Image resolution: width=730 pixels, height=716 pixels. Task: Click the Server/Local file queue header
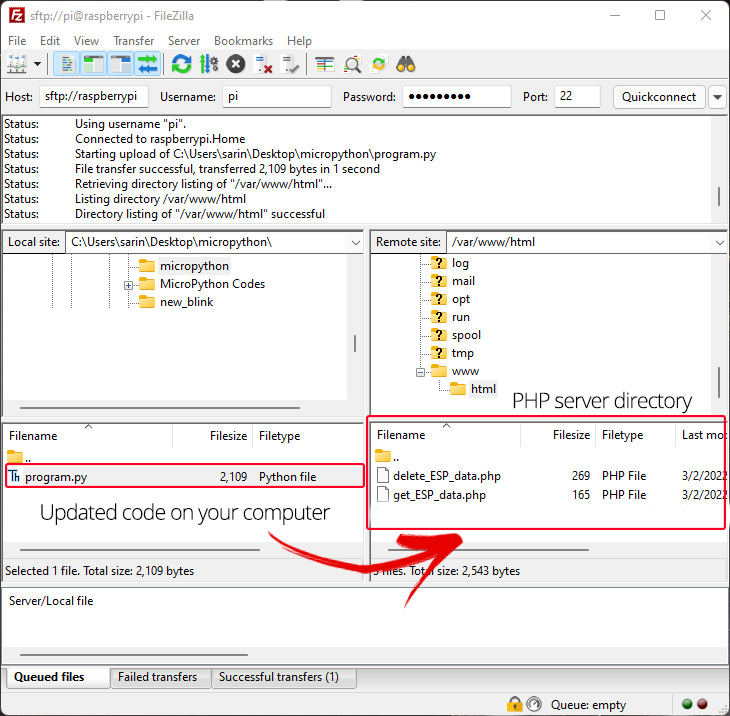pyautogui.click(x=51, y=601)
